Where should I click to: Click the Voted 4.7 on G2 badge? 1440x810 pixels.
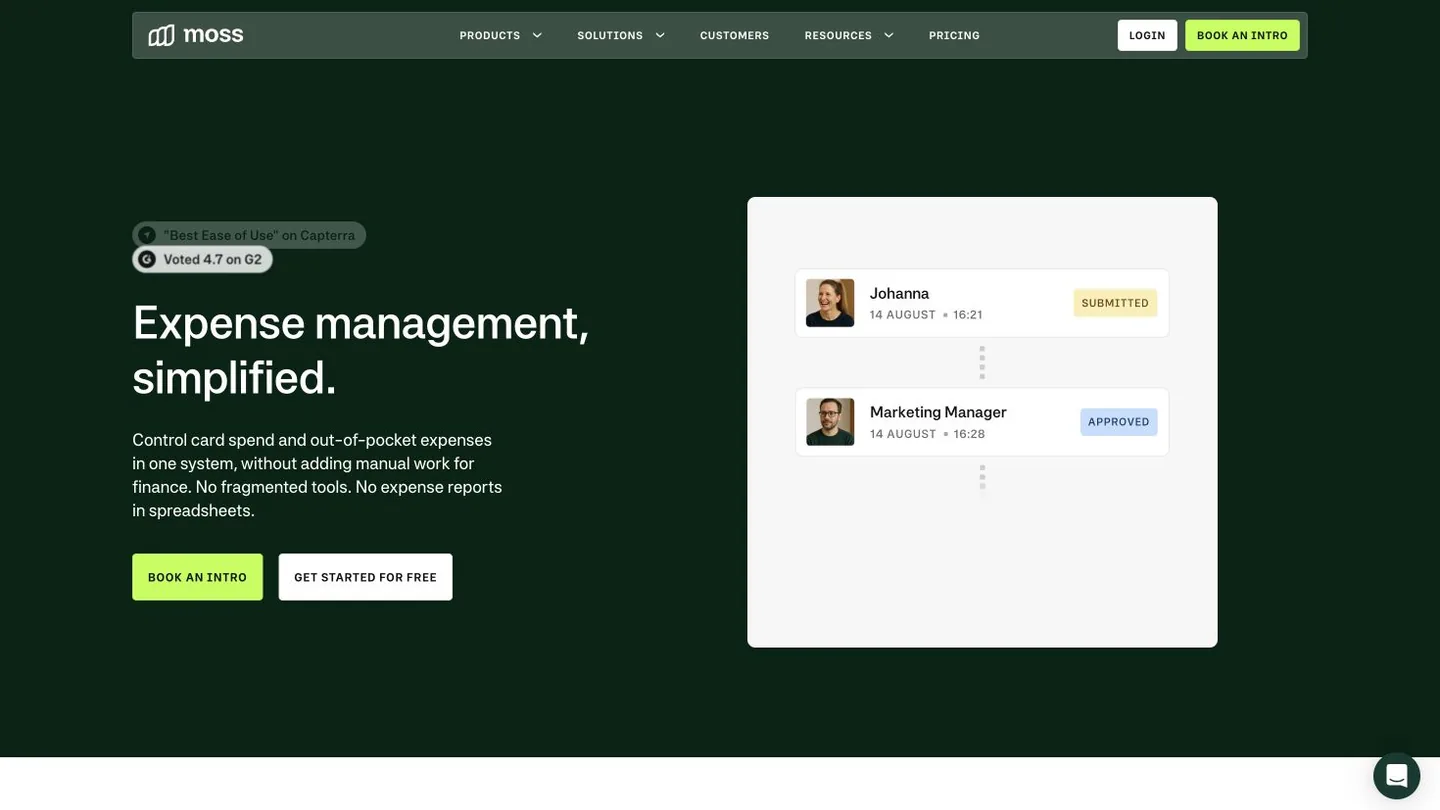203,259
